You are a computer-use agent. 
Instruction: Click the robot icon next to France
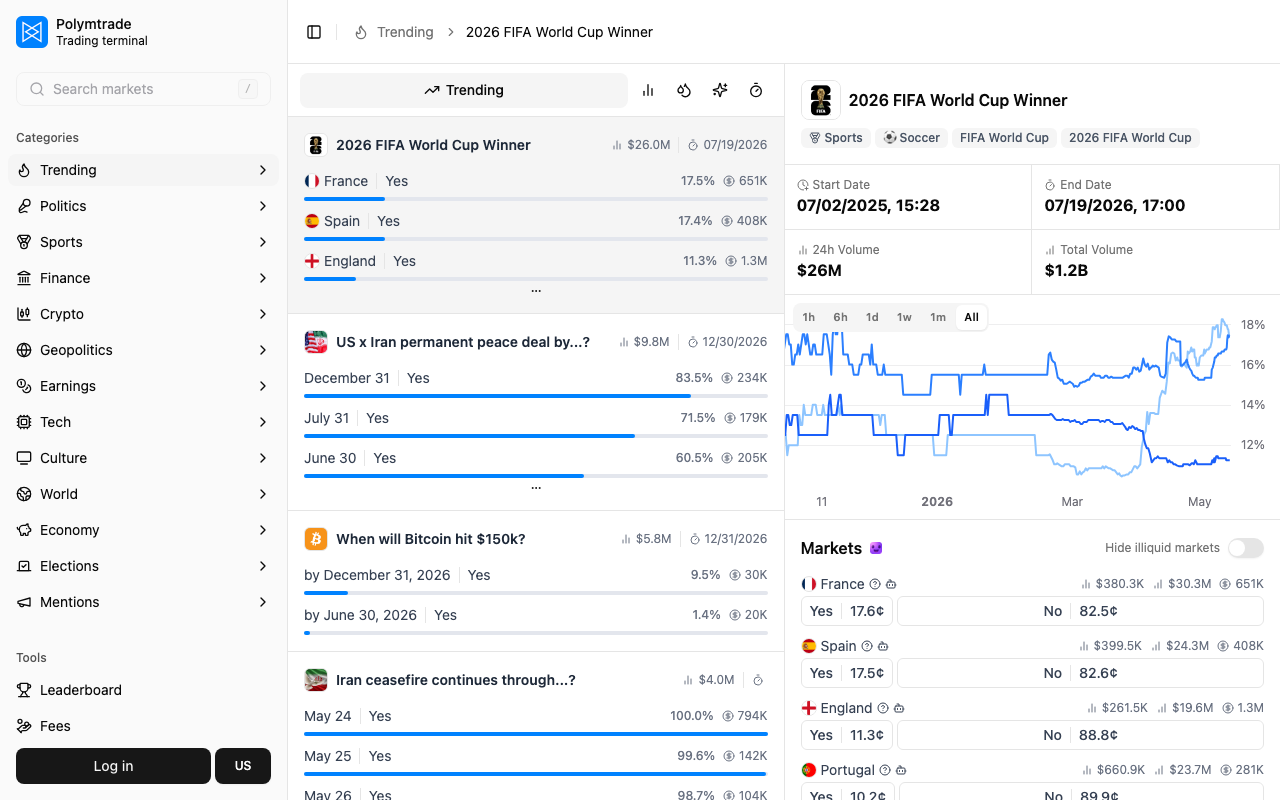(891, 584)
